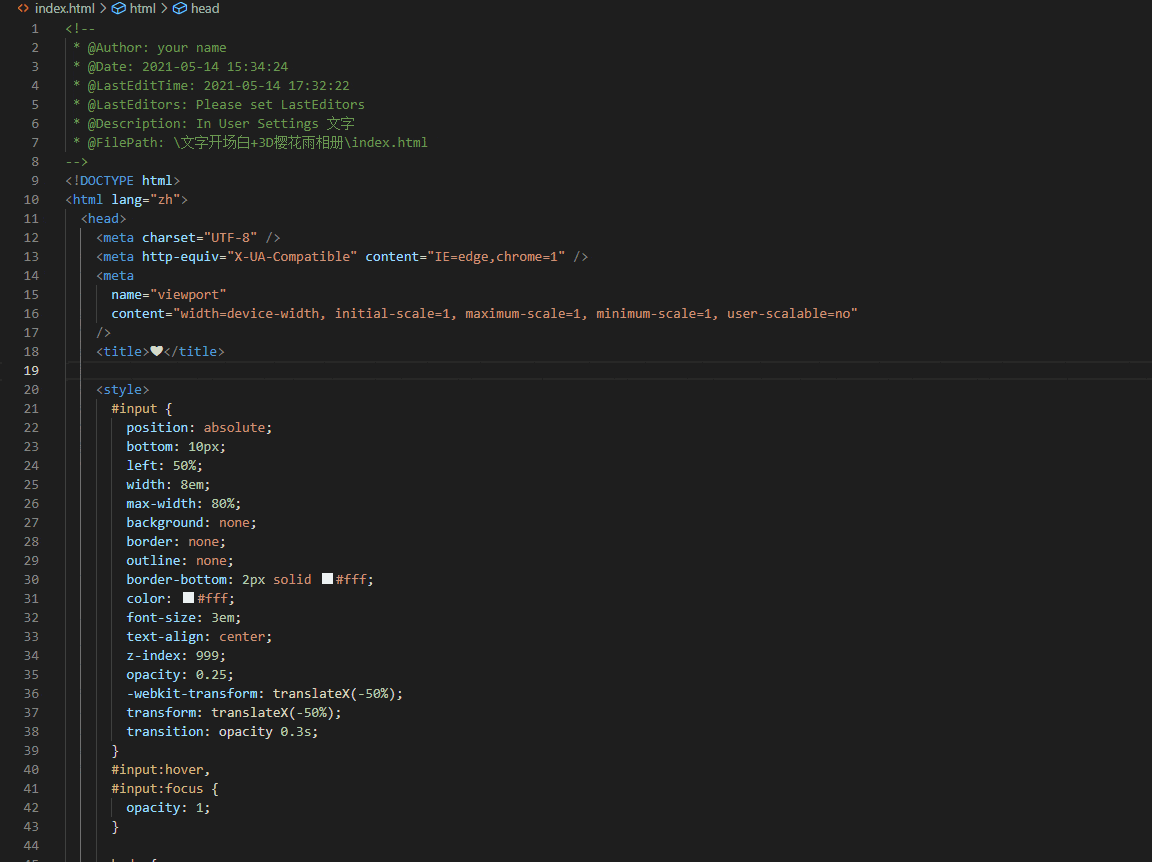Viewport: 1152px width, 862px height.
Task: Click '-webkit-transform: translateX(-50%);' line
Action: pos(264,694)
